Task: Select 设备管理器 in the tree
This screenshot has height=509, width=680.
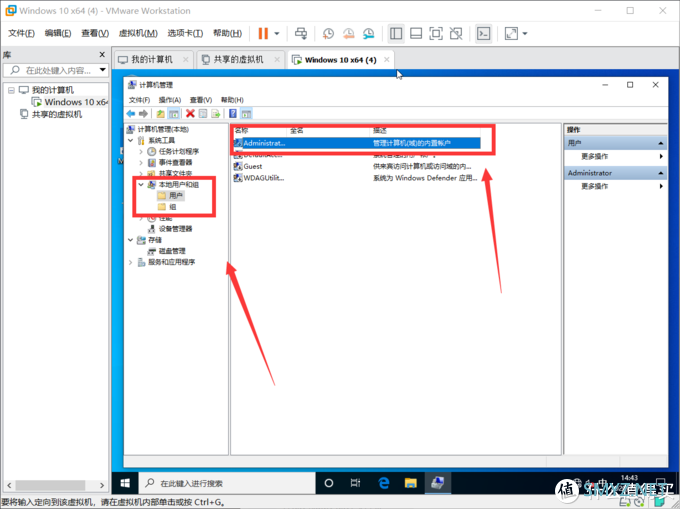Action: [x=170, y=229]
